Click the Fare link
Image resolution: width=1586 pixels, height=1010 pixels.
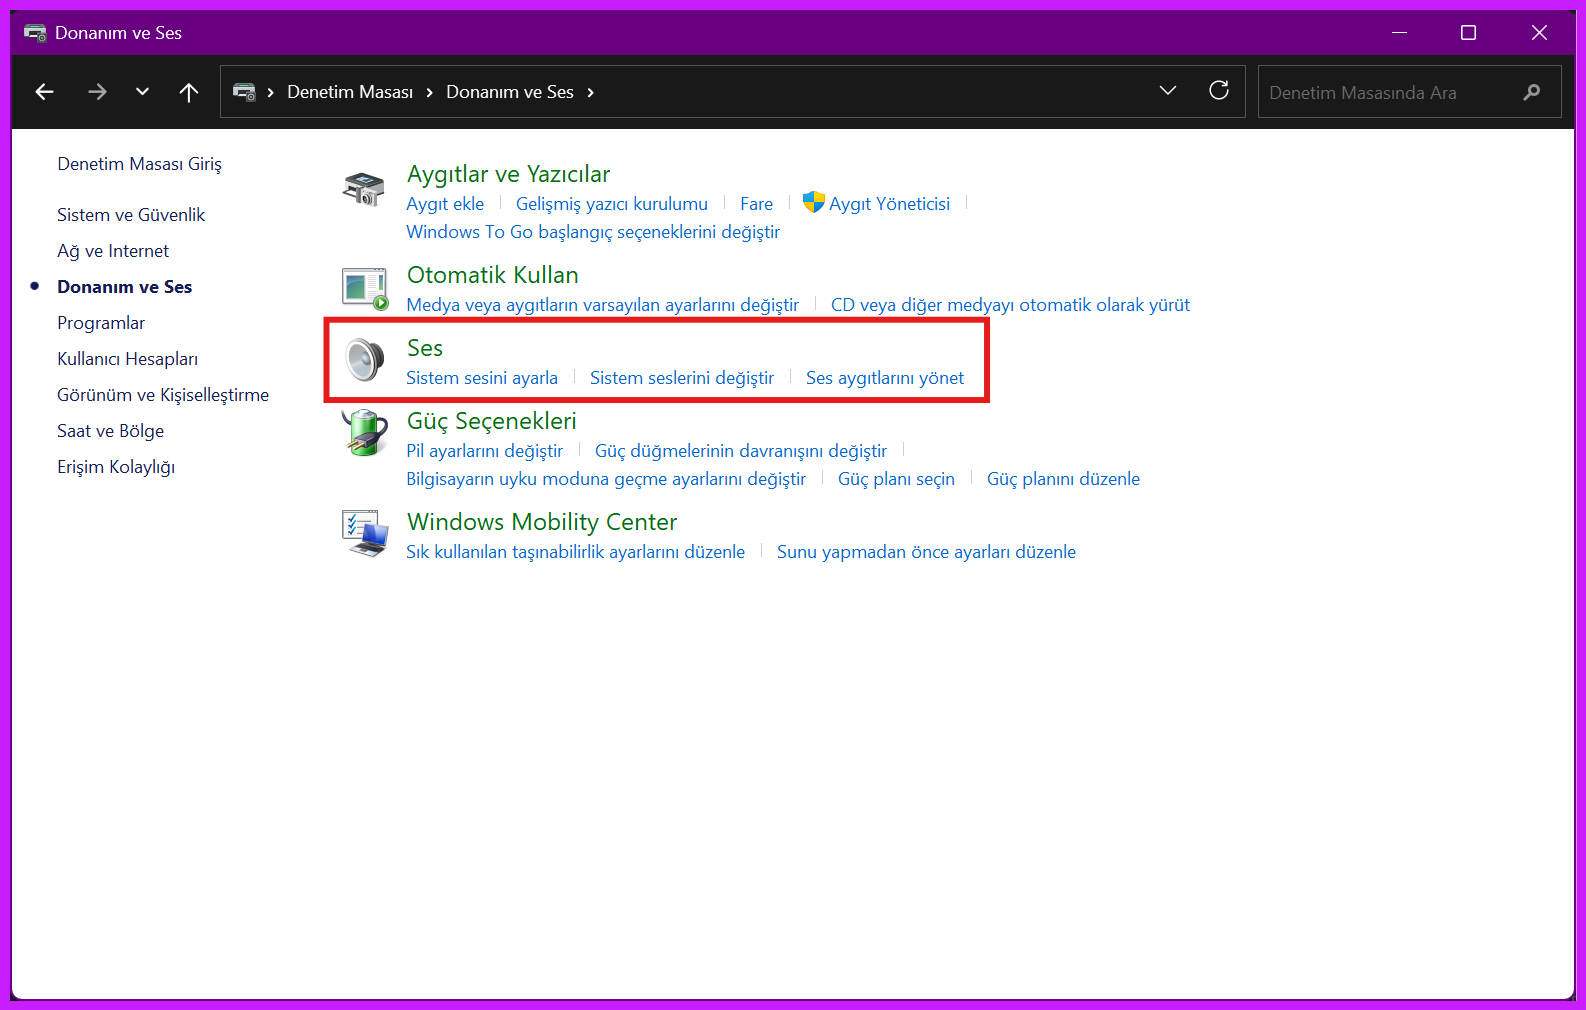click(756, 204)
